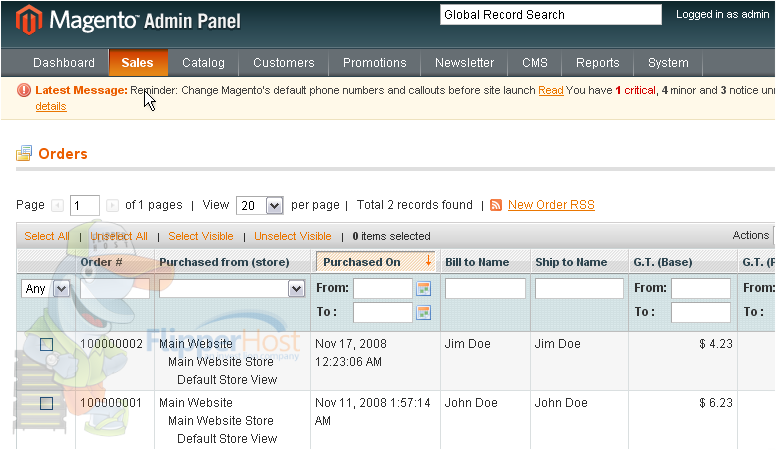The image size is (776, 450).
Task: Click order number 100000001
Action: (x=111, y=403)
